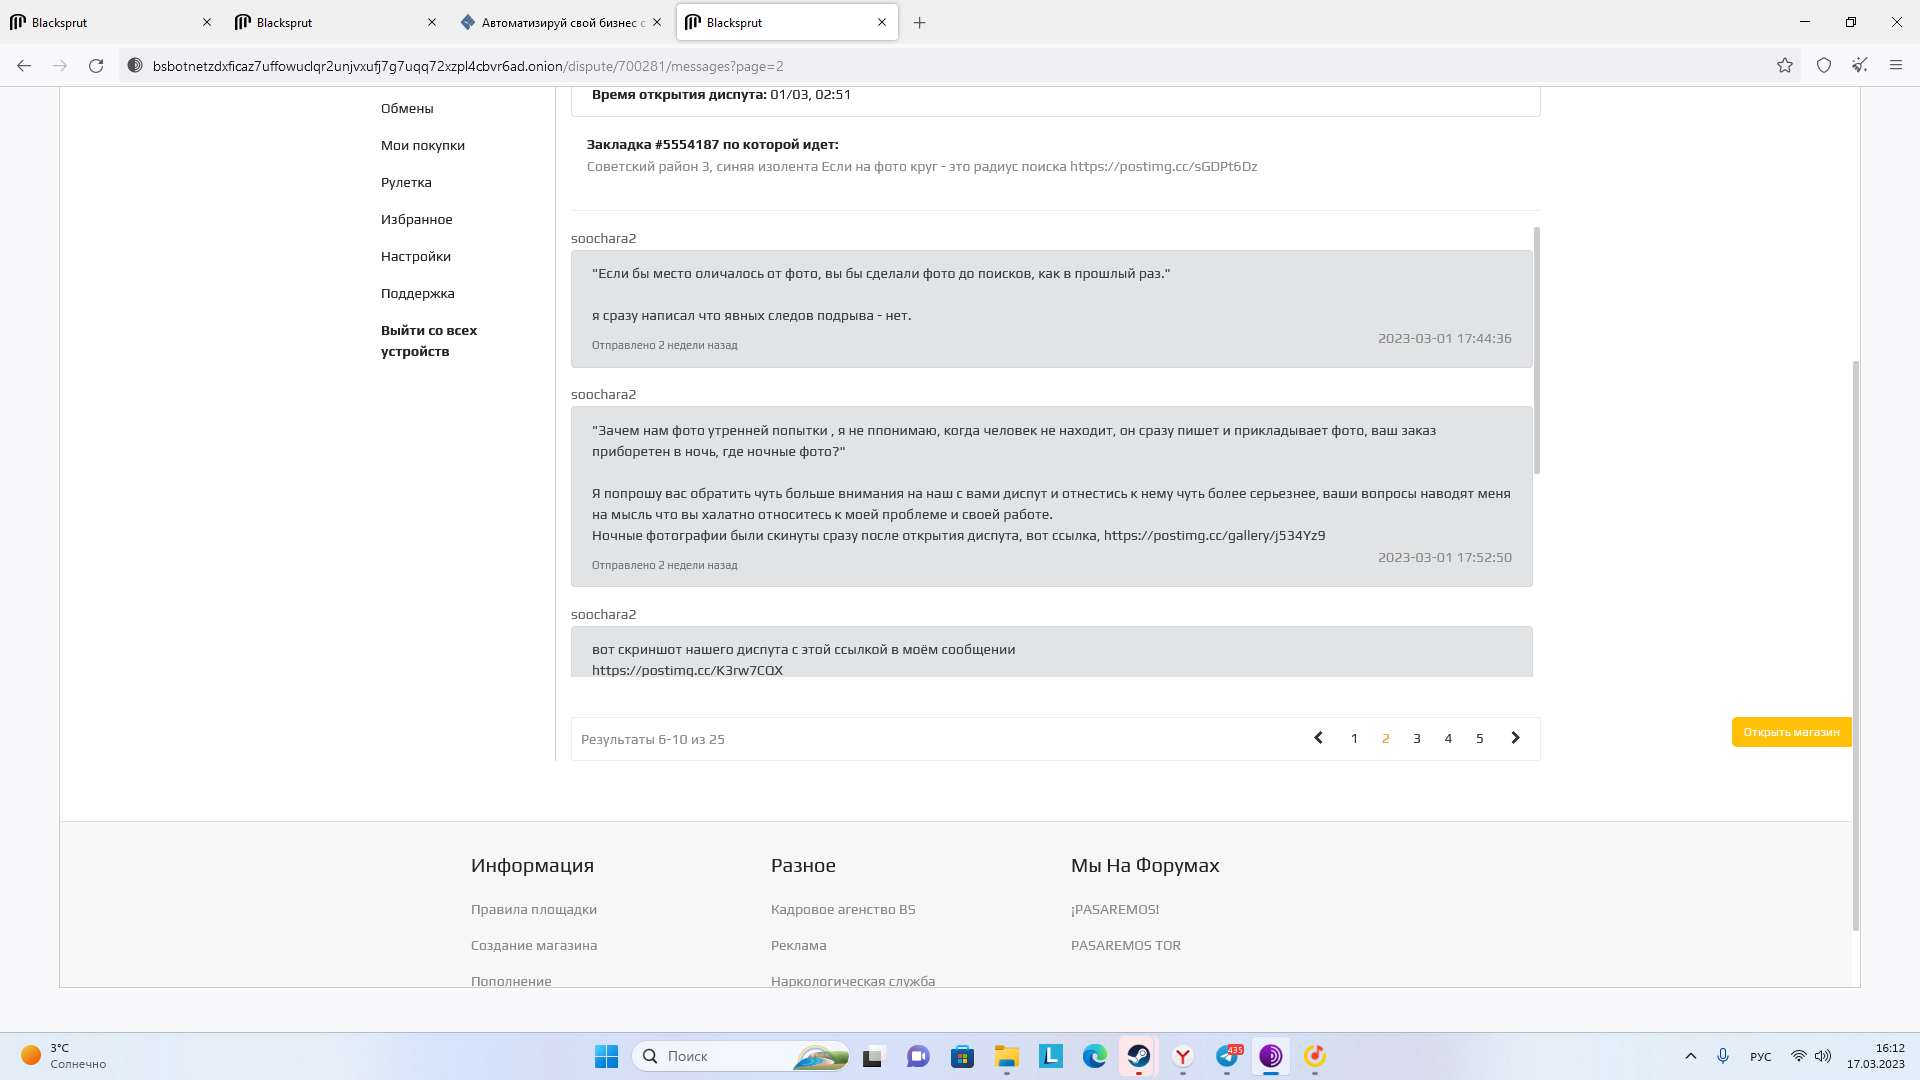Image resolution: width=1920 pixels, height=1080 pixels.
Task: Open the ¡PASAREMOS! forum link
Action: click(1115, 909)
